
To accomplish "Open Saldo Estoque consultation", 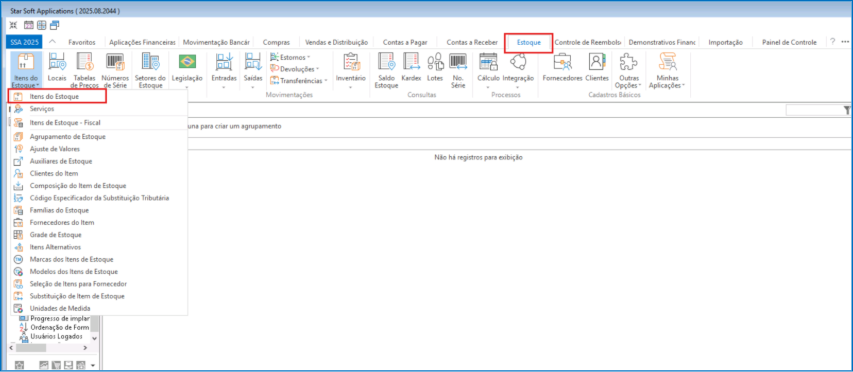I will pyautogui.click(x=386, y=69).
